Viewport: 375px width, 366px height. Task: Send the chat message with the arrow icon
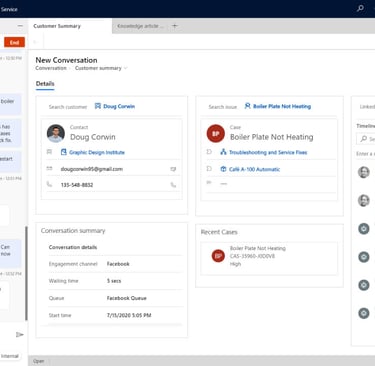20,334
